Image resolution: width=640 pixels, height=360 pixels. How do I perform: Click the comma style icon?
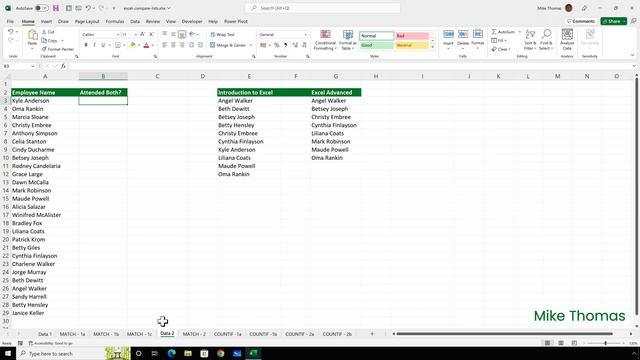(285, 45)
